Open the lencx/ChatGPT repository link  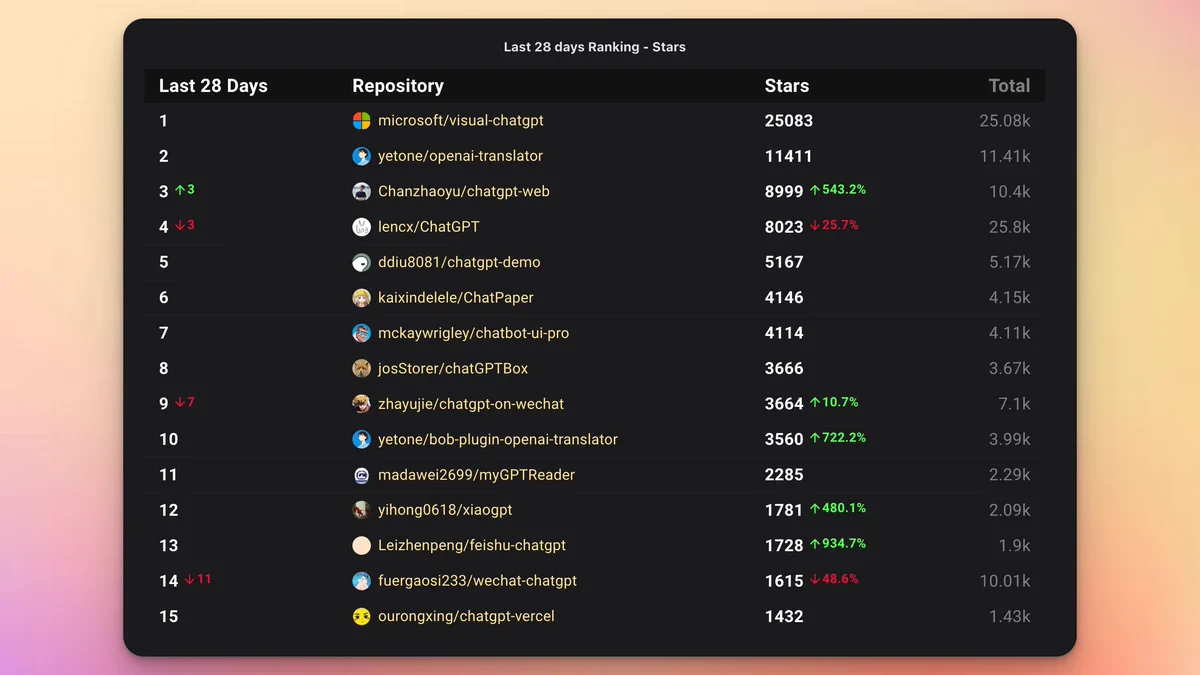point(429,227)
